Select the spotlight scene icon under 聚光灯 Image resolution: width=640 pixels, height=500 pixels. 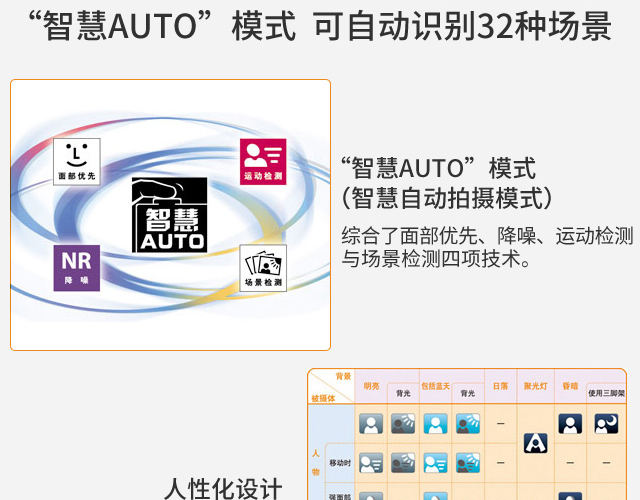tap(535, 442)
